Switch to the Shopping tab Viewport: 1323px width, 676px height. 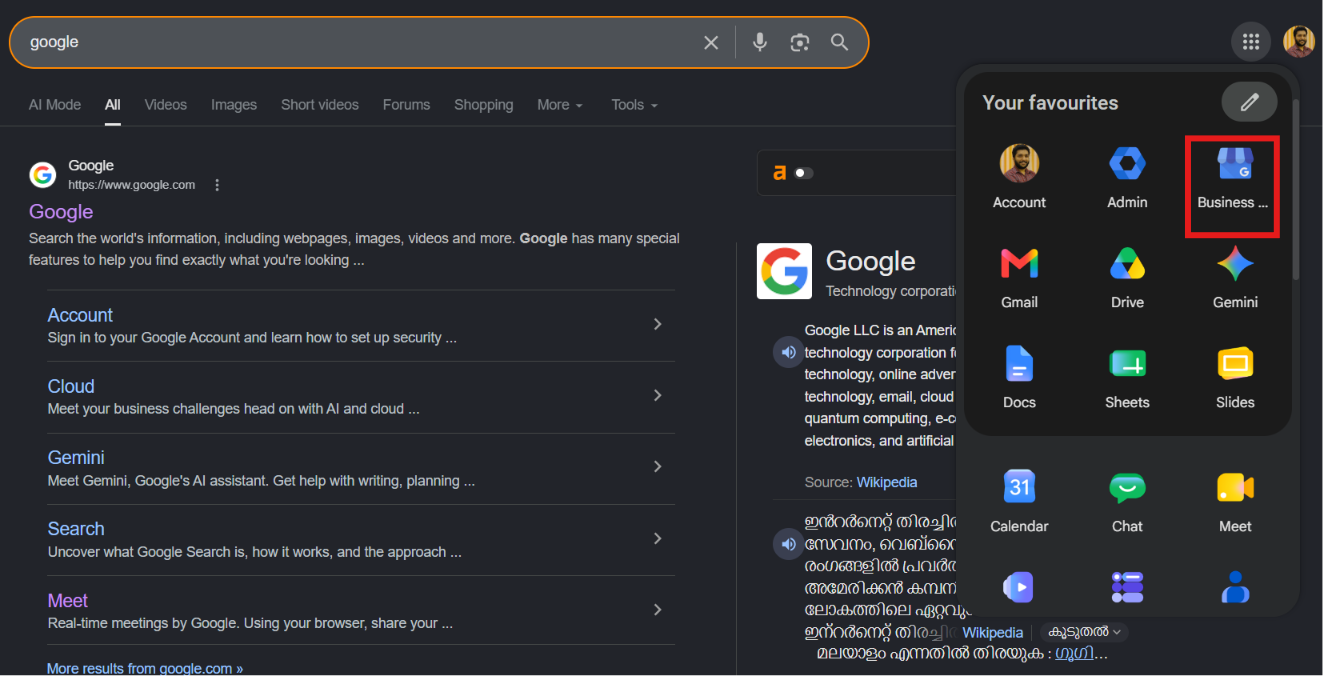tap(484, 105)
